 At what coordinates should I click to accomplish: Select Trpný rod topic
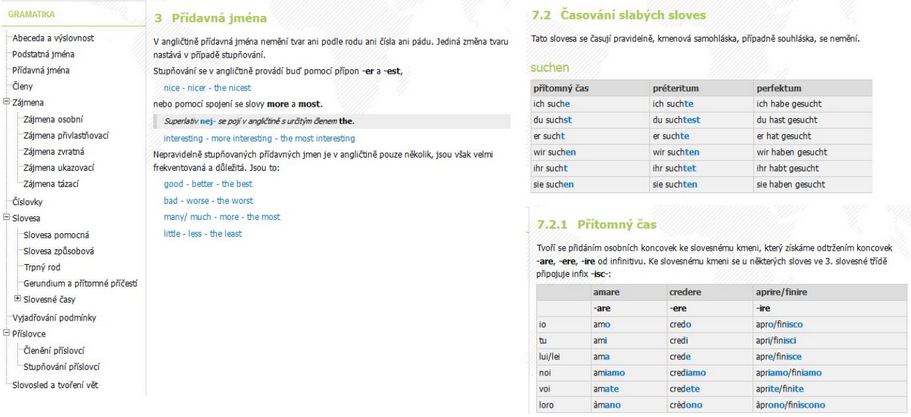click(42, 267)
